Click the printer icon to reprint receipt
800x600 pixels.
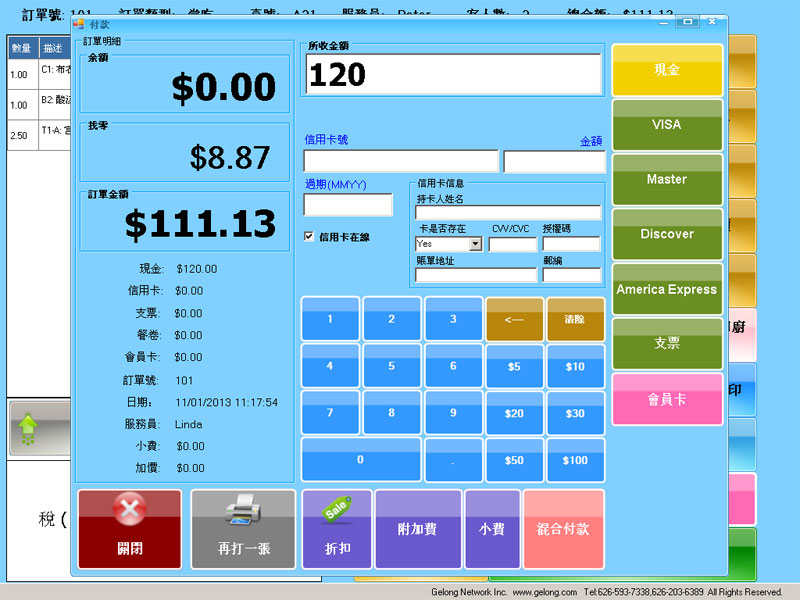(243, 514)
